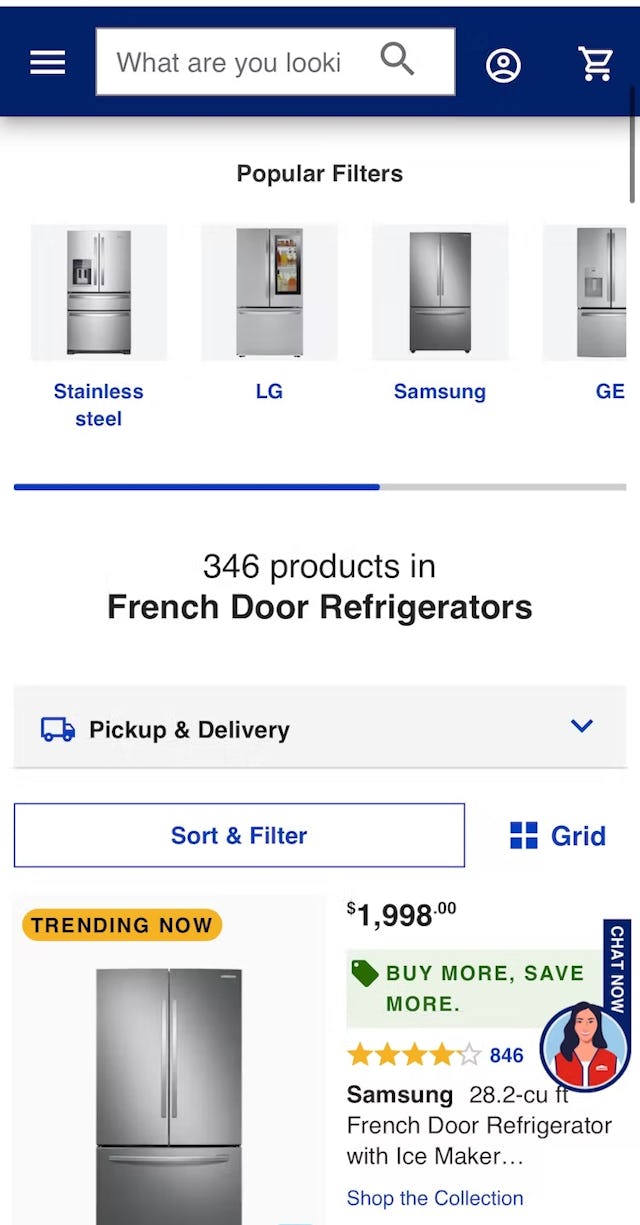View the shopping cart

pos(596,62)
